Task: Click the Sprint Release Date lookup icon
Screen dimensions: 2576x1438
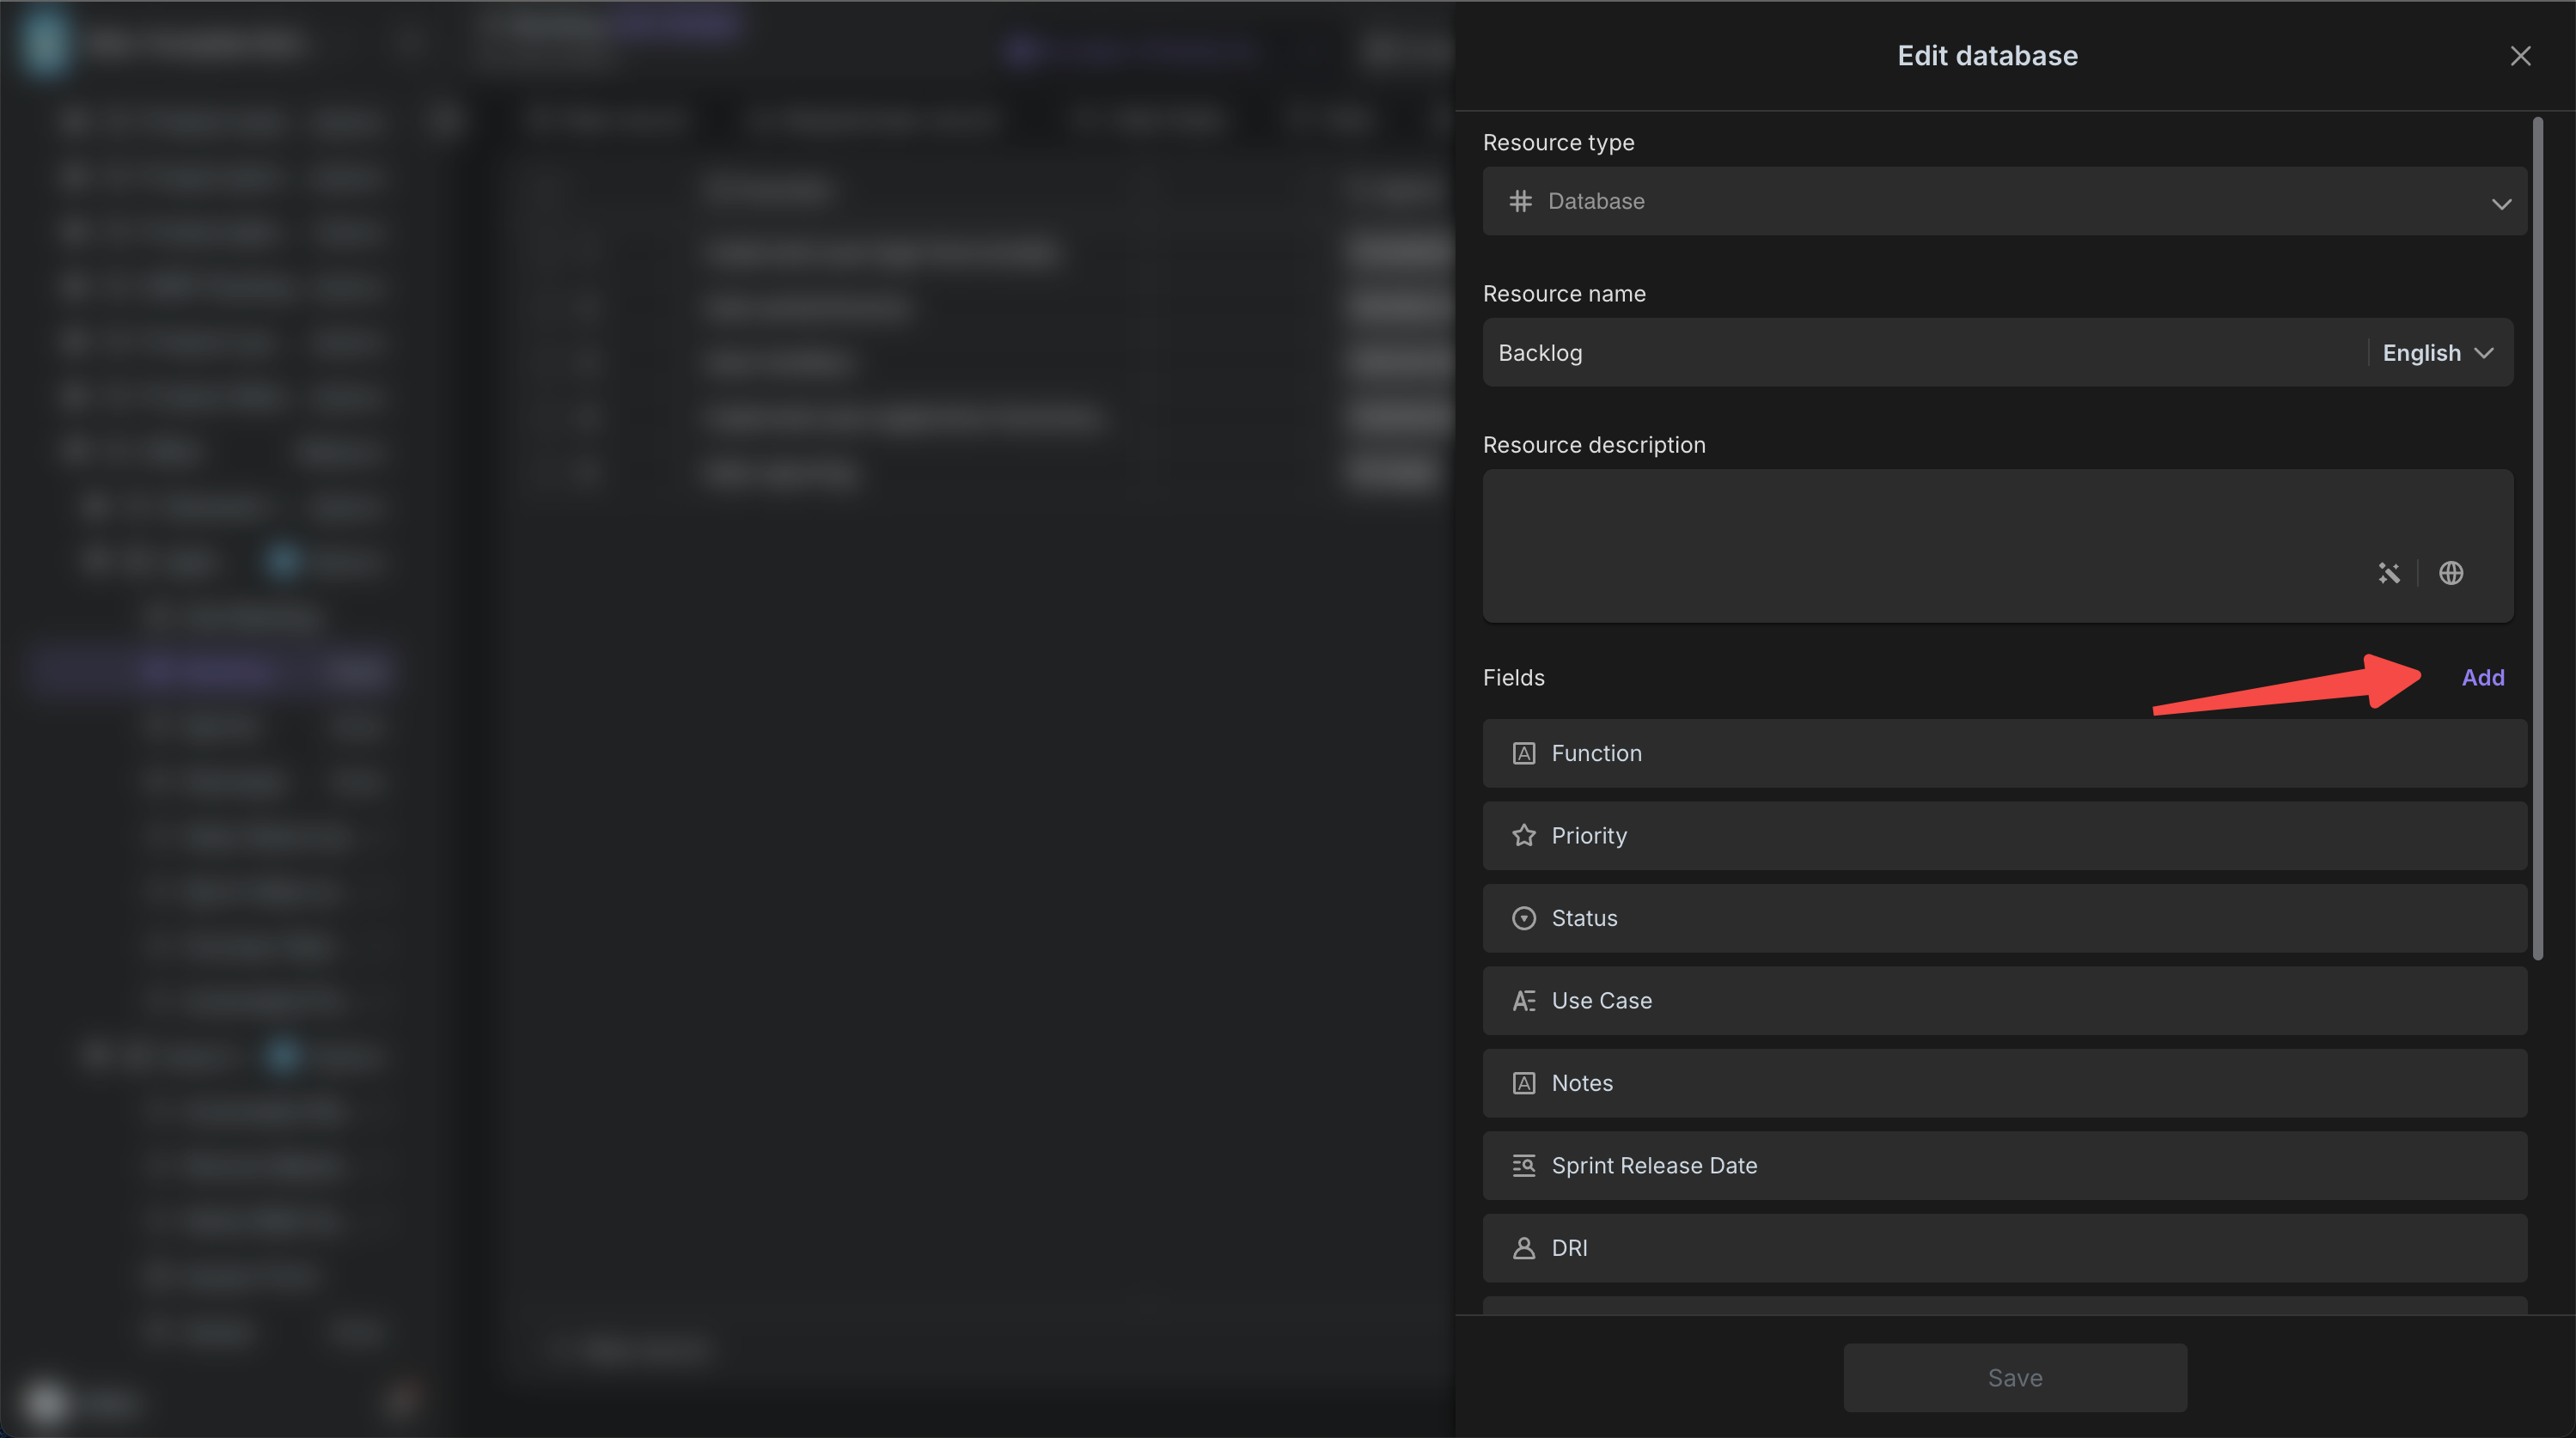Action: tap(1523, 1165)
